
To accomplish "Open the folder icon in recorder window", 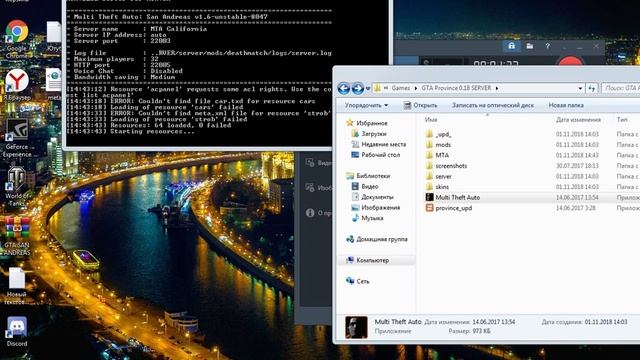I will point(530,46).
